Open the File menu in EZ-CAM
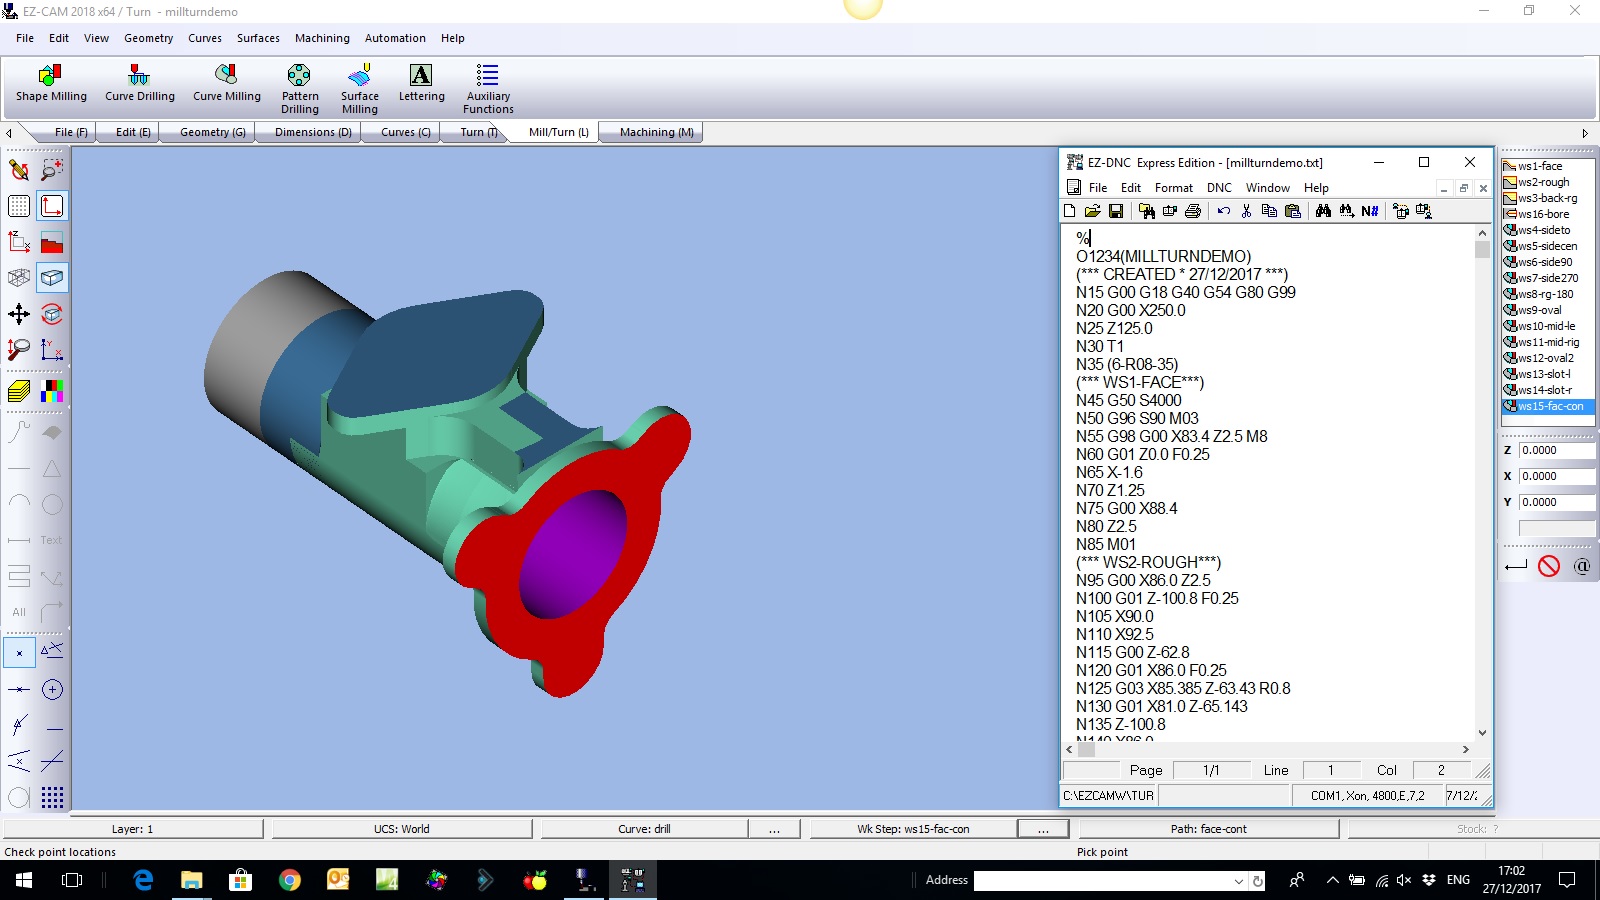Screen dimensions: 1600x900 click(x=25, y=38)
